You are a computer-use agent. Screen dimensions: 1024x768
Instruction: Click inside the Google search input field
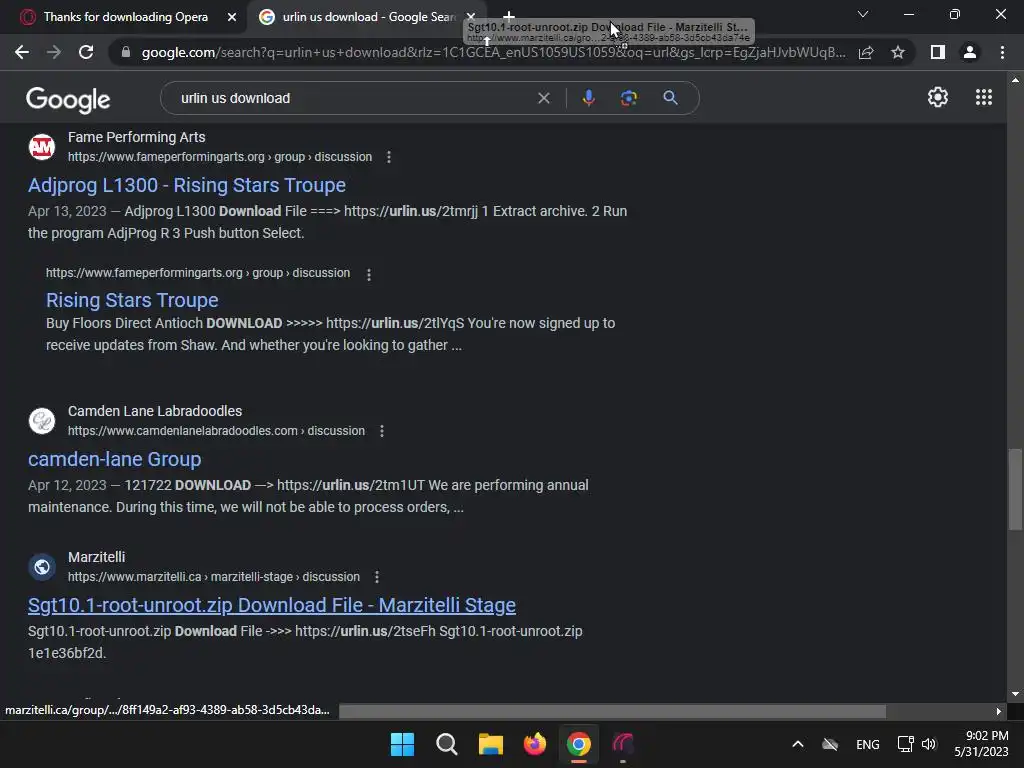tap(353, 98)
